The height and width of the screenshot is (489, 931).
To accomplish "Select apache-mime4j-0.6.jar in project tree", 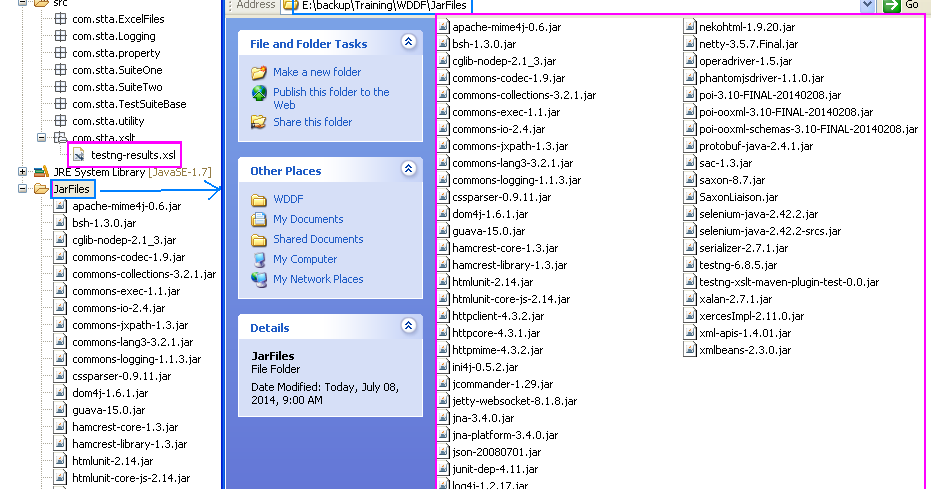I will click(x=126, y=206).
